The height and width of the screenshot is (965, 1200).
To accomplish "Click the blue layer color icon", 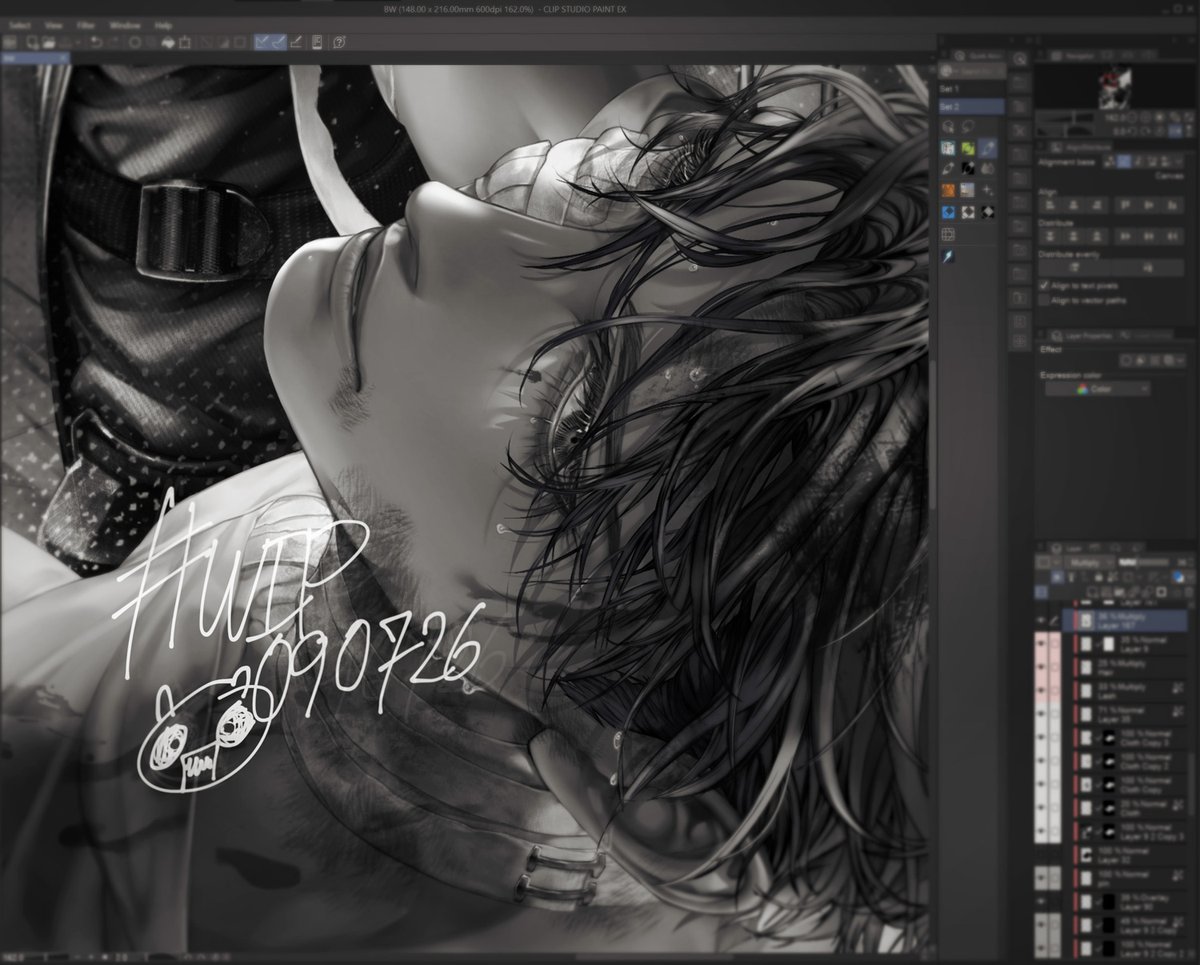I will coord(1179,577).
